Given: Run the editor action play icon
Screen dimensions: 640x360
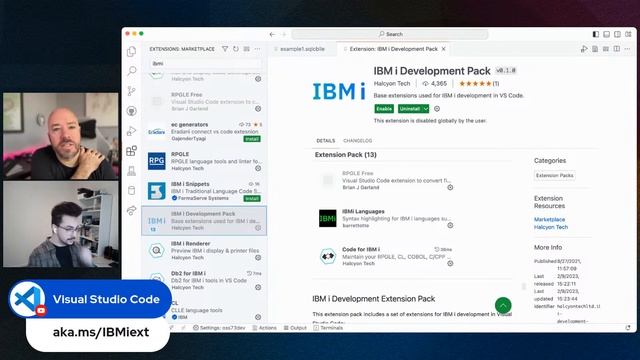Looking at the screenshot, I should [x=584, y=49].
